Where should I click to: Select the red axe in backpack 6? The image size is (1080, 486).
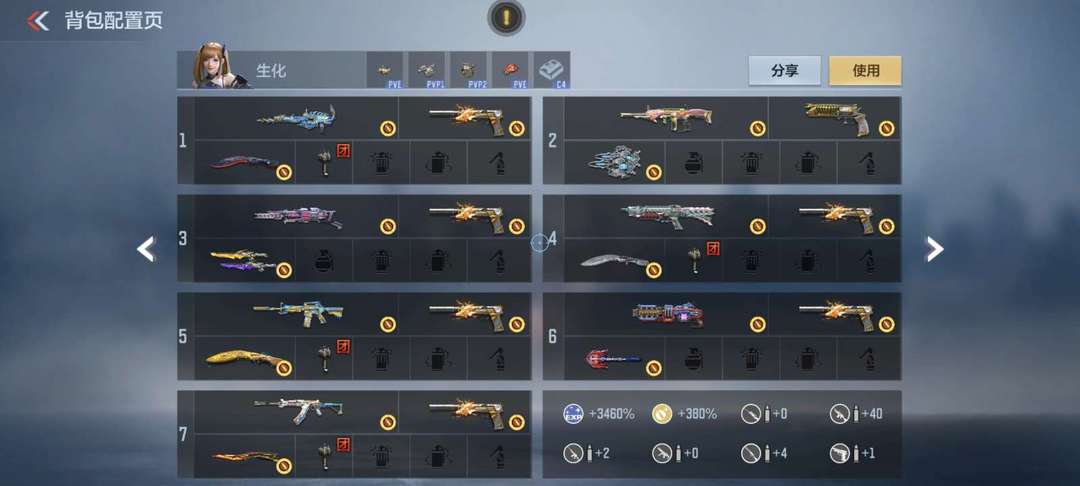(614, 359)
